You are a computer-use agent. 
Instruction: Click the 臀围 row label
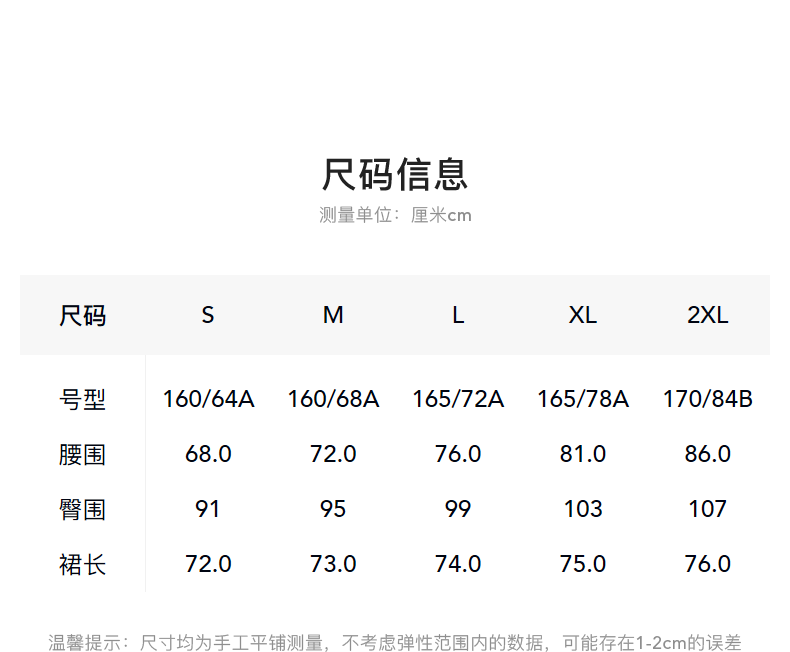click(82, 510)
